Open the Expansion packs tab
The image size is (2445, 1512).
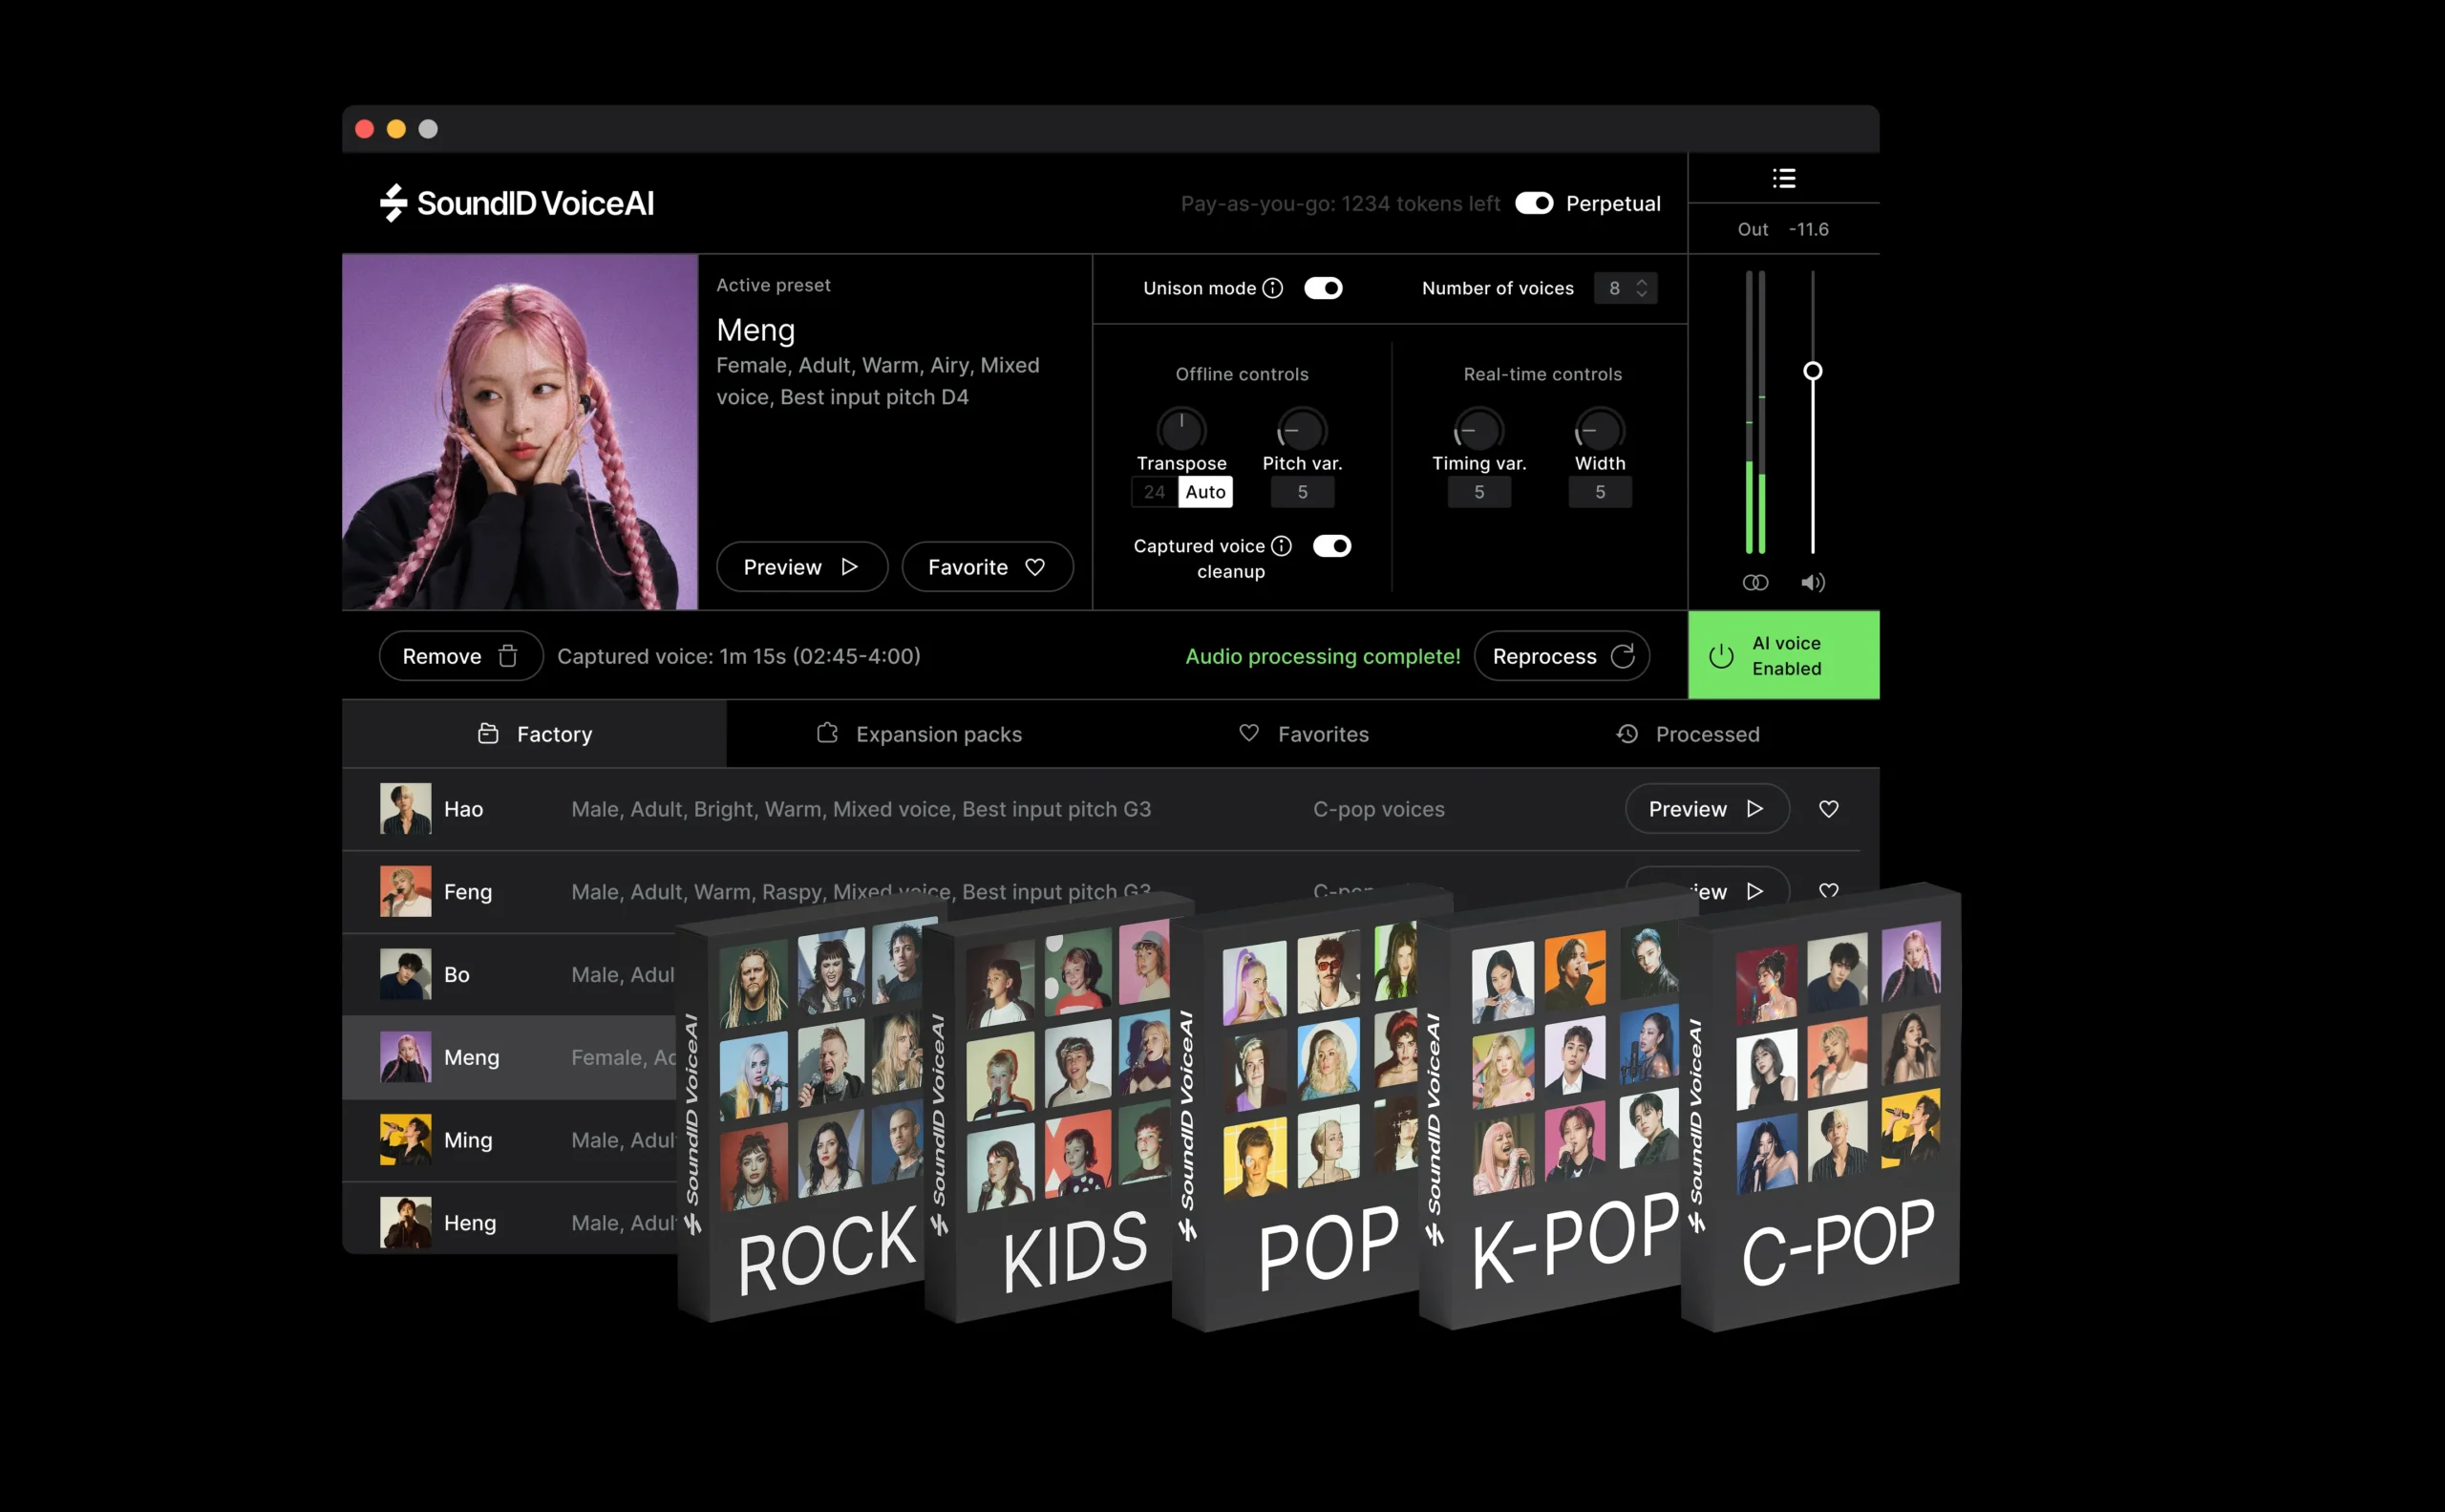(x=919, y=734)
